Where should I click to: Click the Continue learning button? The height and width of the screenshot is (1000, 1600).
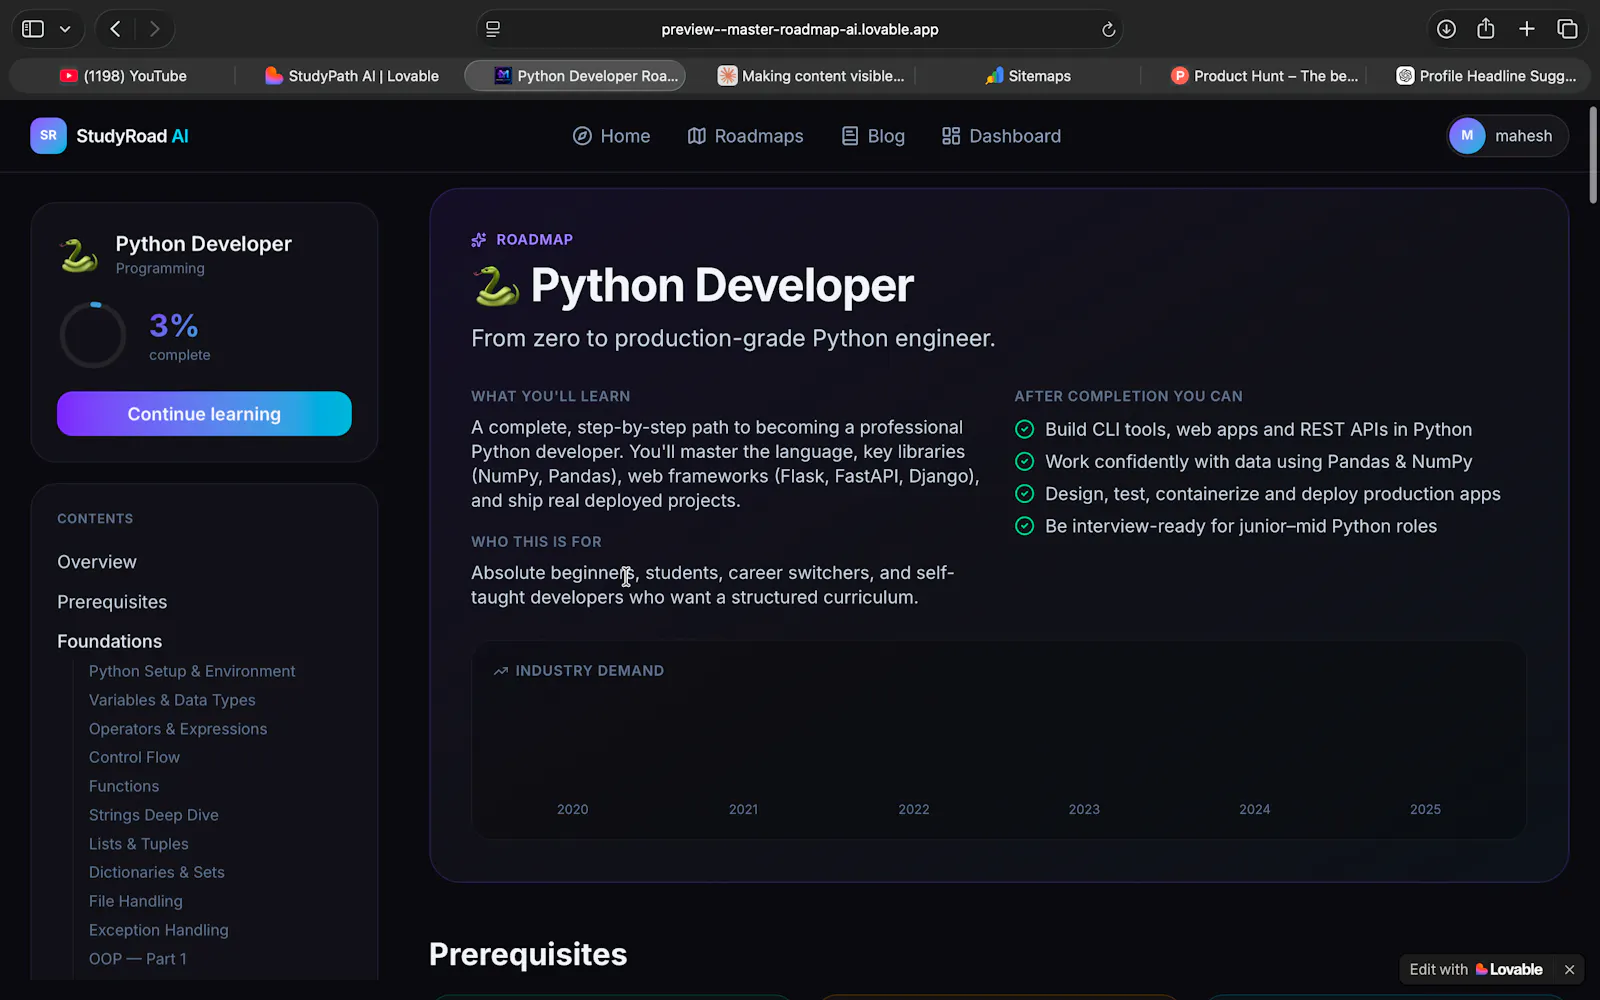pyautogui.click(x=204, y=414)
